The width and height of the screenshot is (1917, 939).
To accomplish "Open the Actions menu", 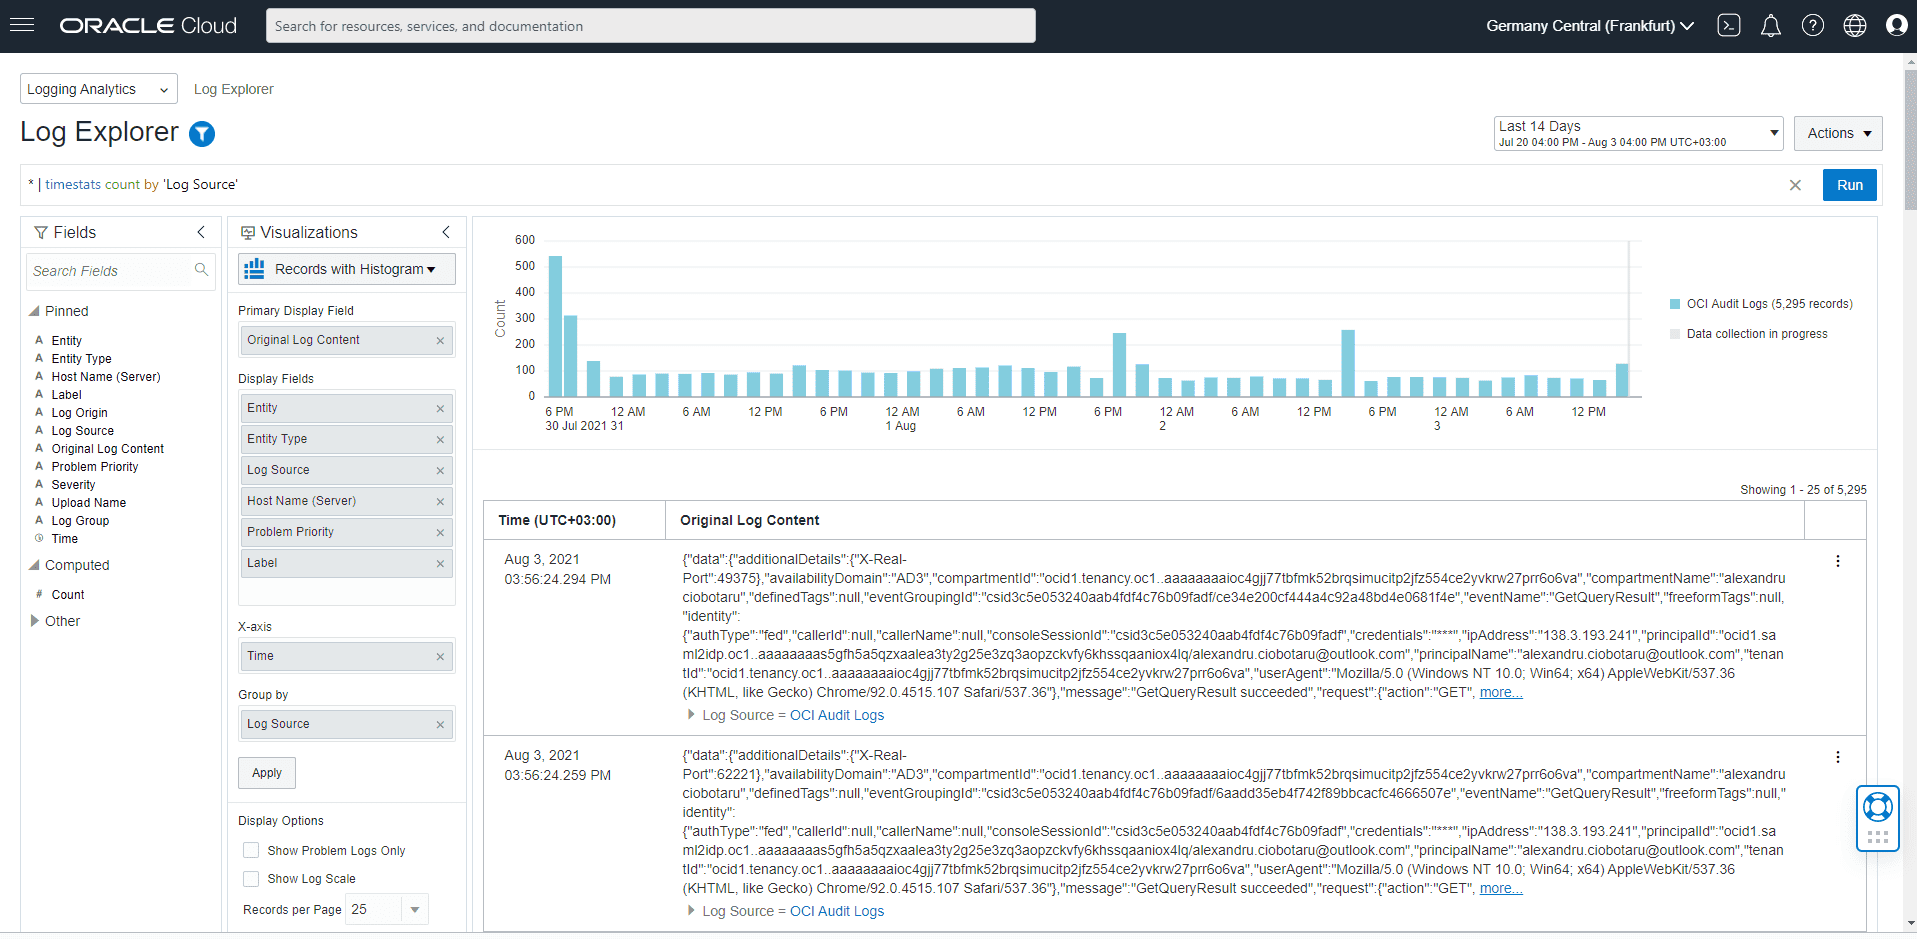I will tap(1838, 133).
